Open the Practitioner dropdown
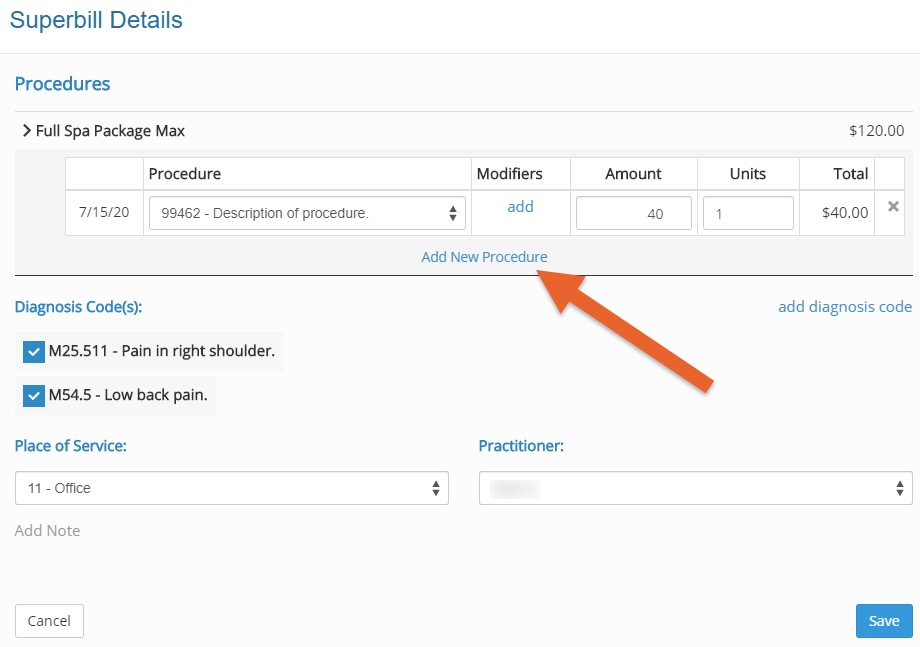This screenshot has width=920, height=647. point(696,488)
